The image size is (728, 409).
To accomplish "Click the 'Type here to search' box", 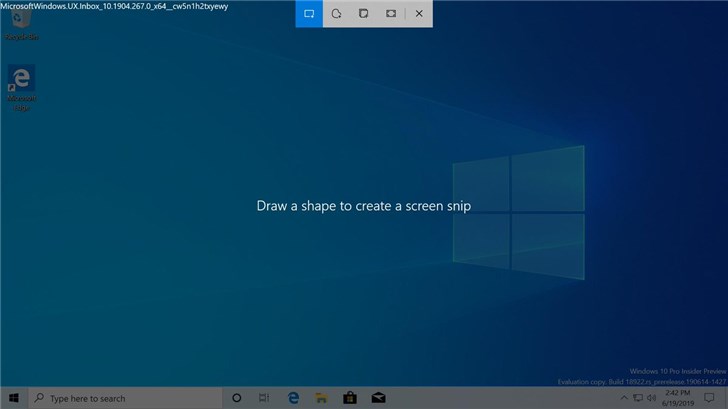I will pos(125,398).
